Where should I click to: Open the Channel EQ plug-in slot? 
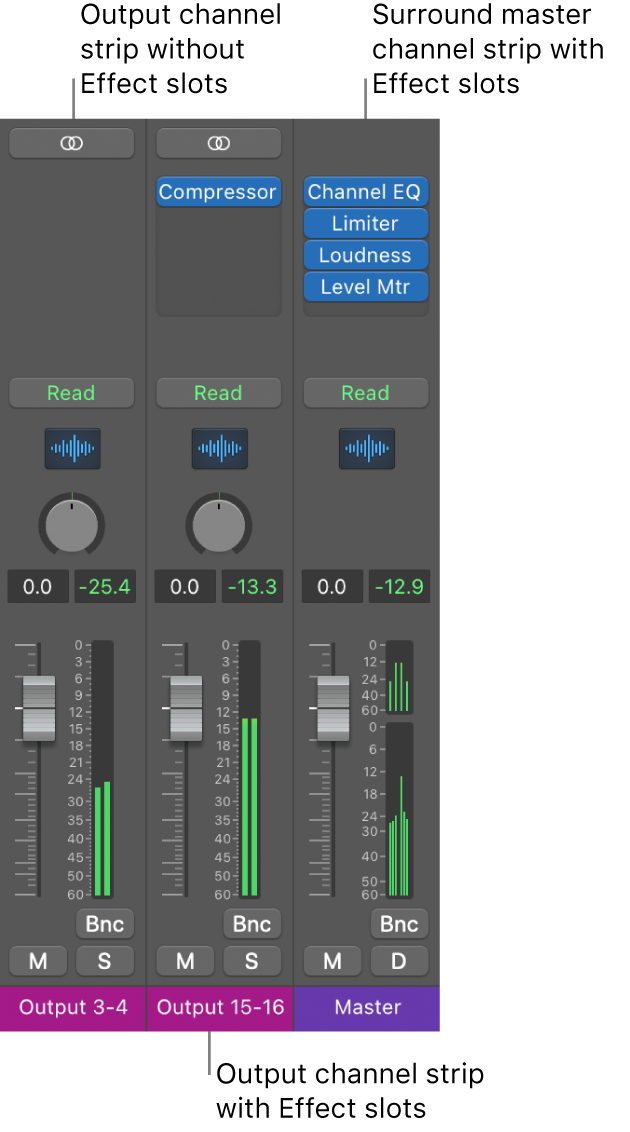pyautogui.click(x=366, y=192)
